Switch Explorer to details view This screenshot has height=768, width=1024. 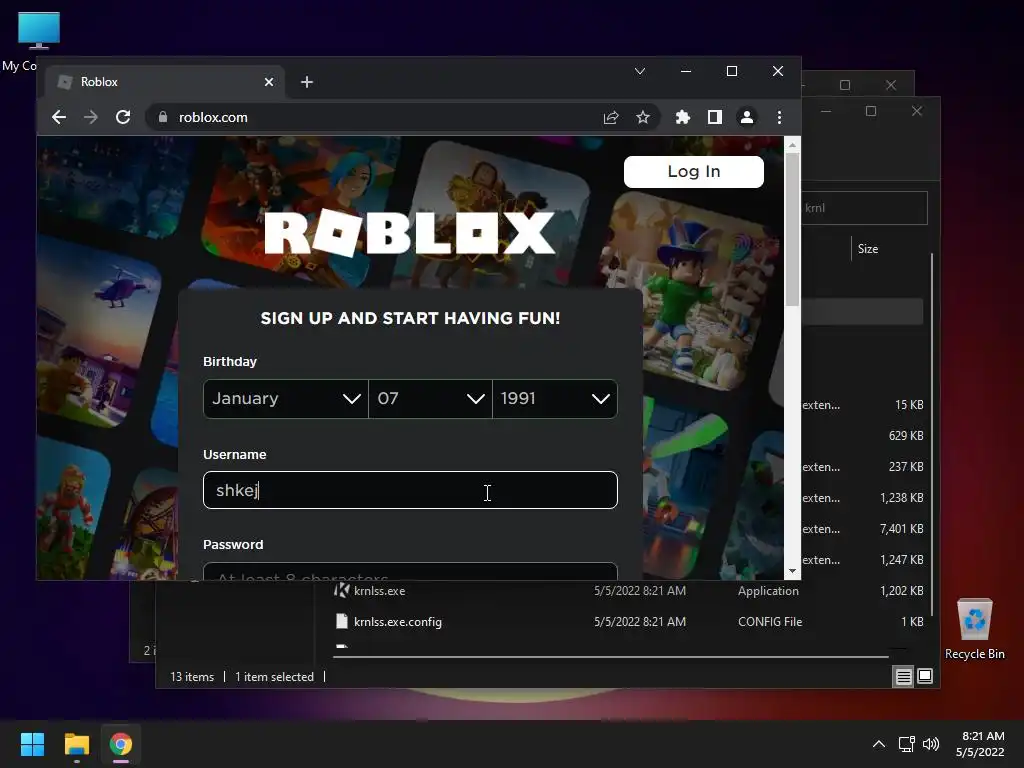tap(903, 677)
